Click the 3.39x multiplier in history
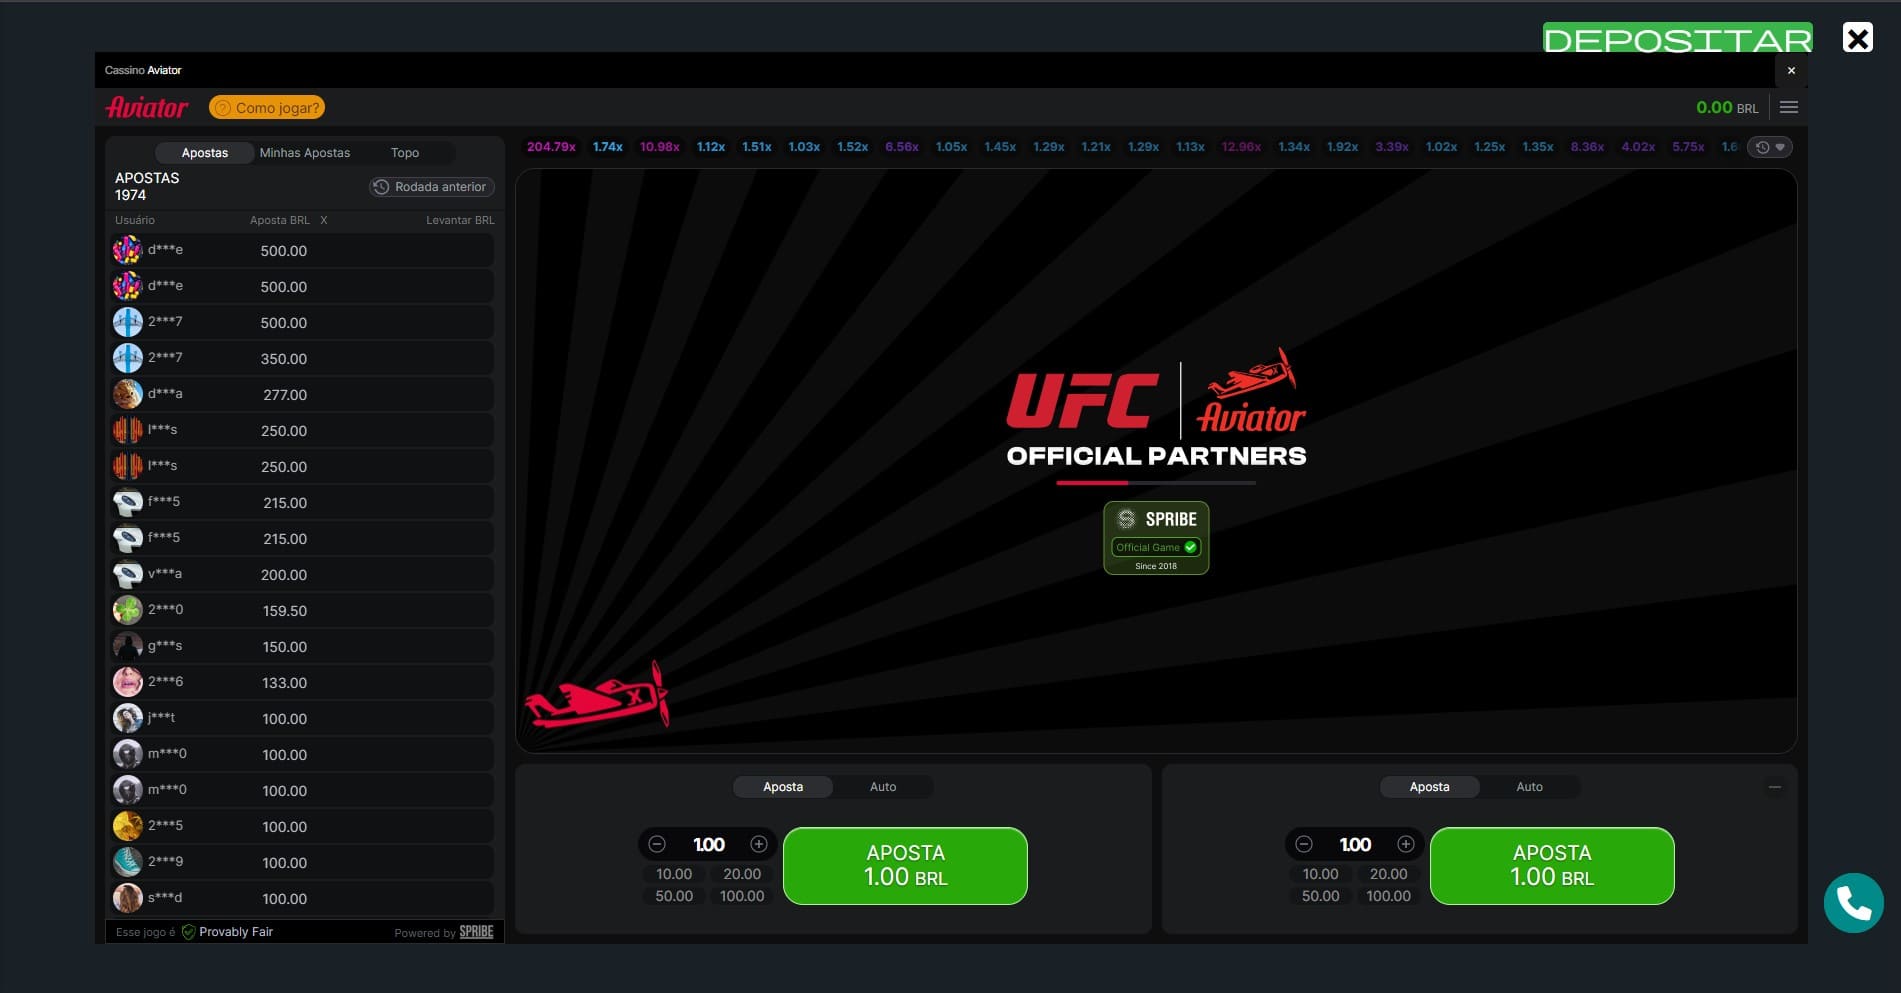This screenshot has height=993, width=1901. tap(1392, 147)
